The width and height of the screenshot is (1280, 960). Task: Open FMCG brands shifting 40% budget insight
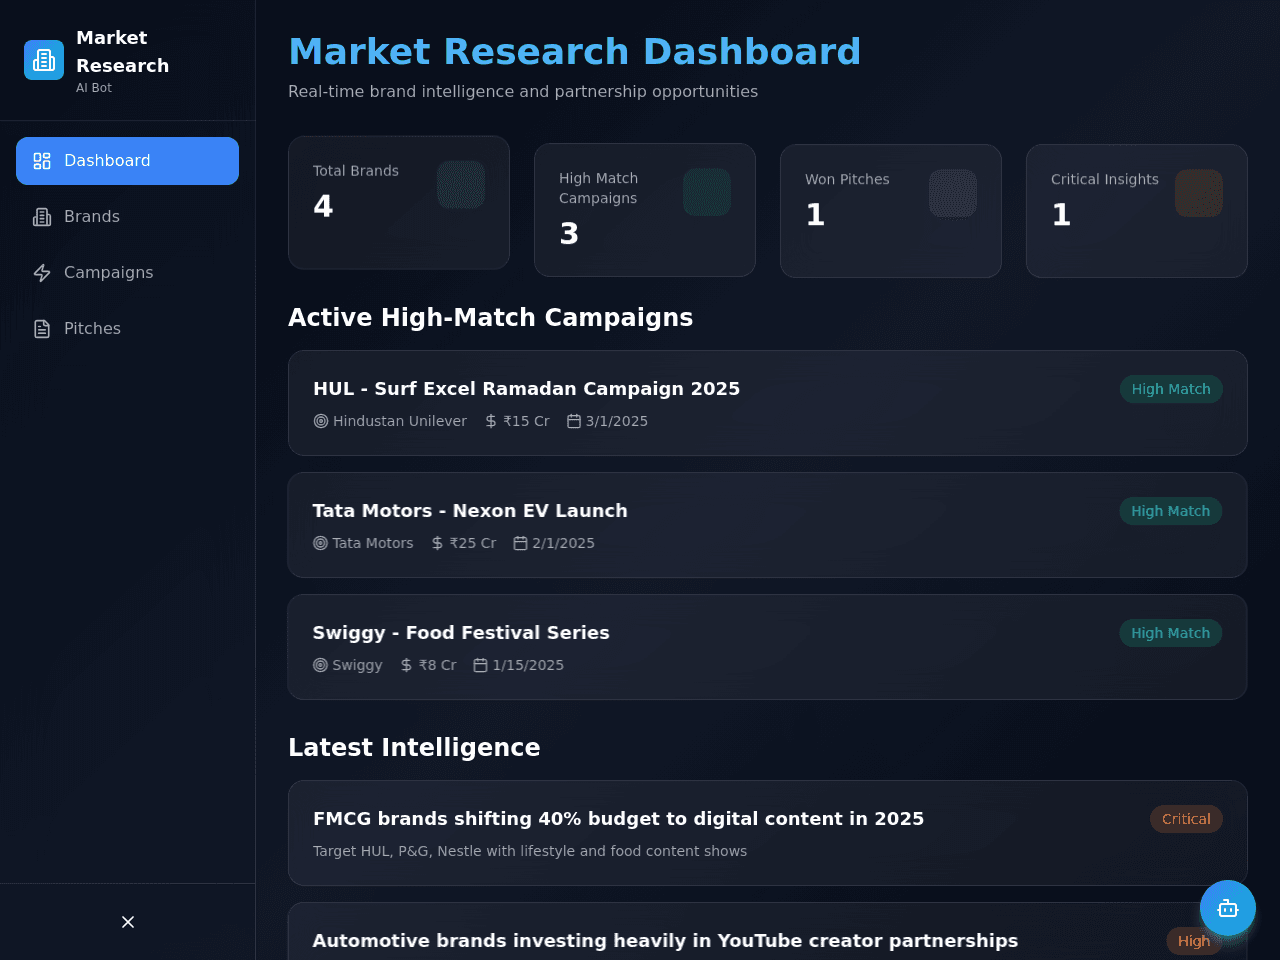pyautogui.click(x=767, y=833)
